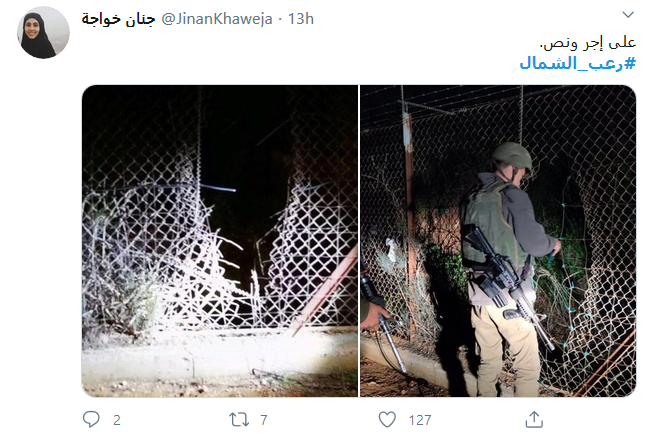Like the tweet with the heart icon
Image resolution: width=647 pixels, height=434 pixels.
pyautogui.click(x=387, y=420)
